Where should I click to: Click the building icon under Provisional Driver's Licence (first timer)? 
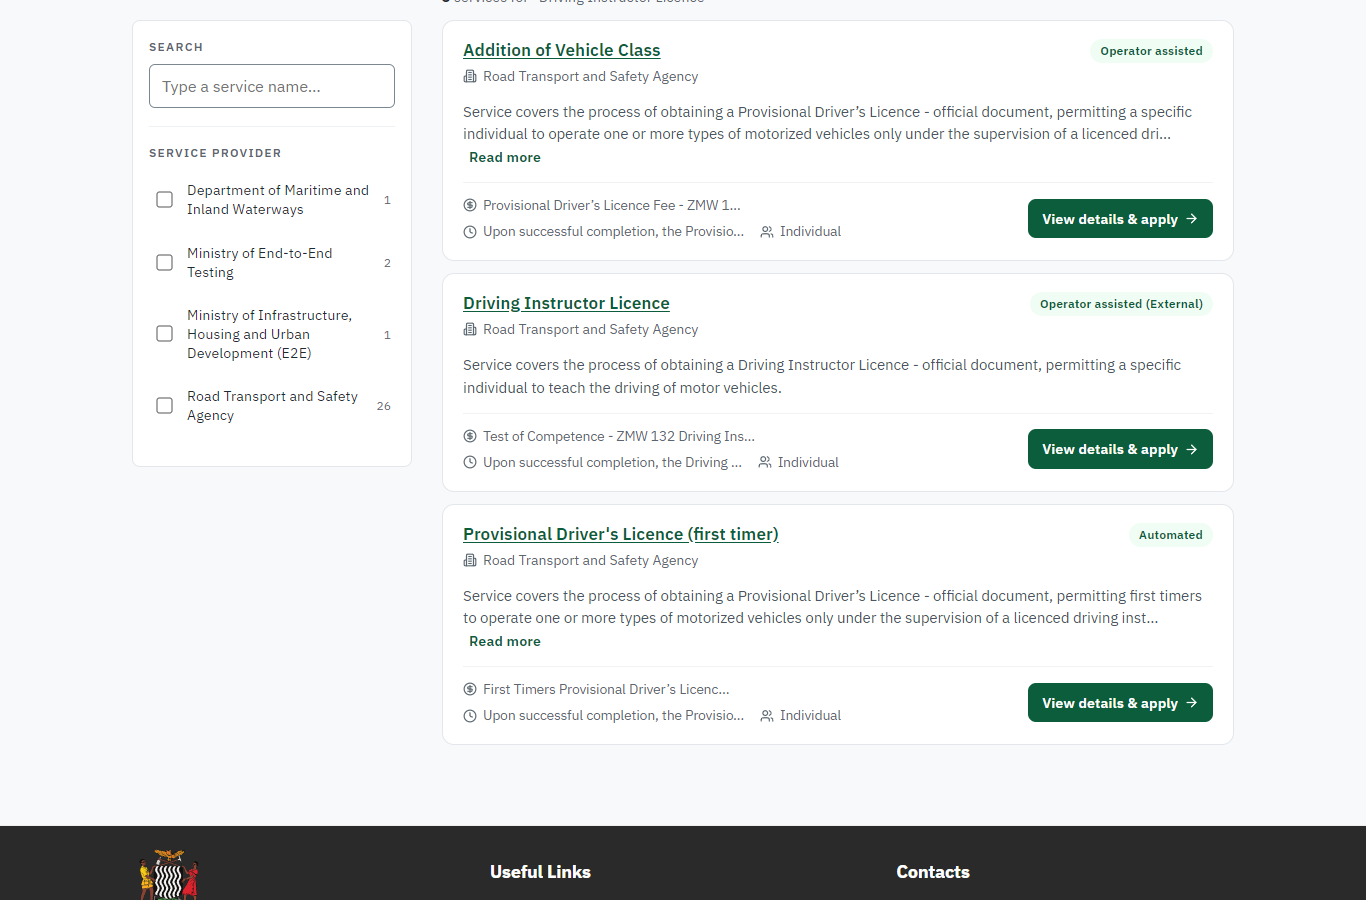tap(470, 561)
